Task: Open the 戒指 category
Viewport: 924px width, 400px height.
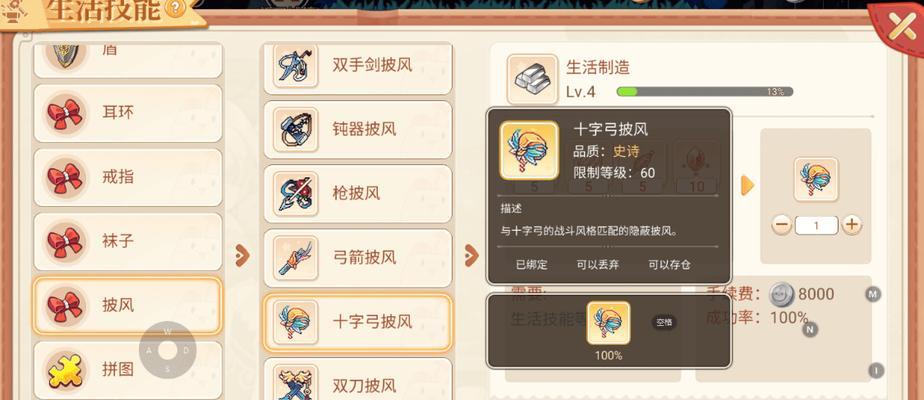Action: click(128, 177)
